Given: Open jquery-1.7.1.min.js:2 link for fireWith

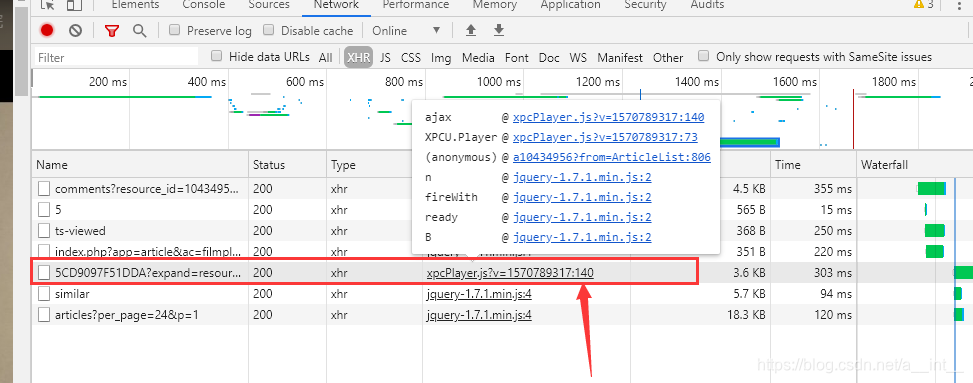Looking at the screenshot, I should coord(582,197).
